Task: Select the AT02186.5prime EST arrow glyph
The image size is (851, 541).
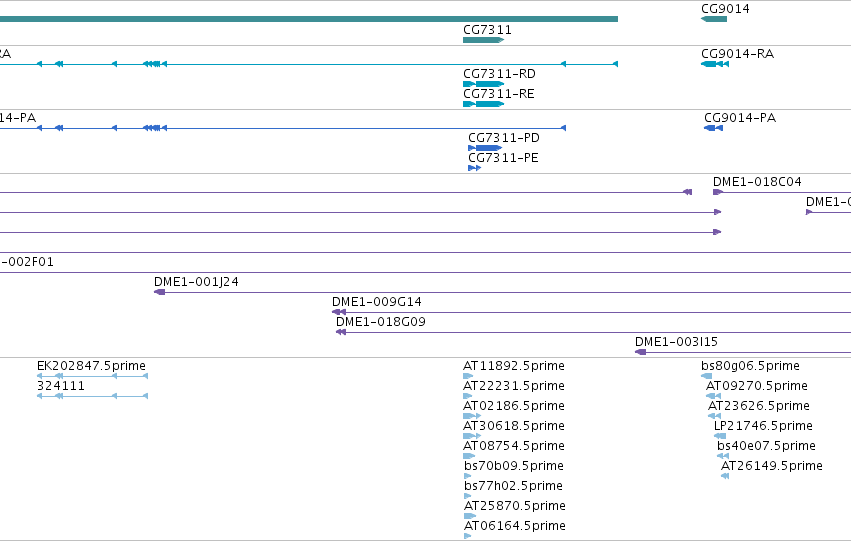Action: 472,416
